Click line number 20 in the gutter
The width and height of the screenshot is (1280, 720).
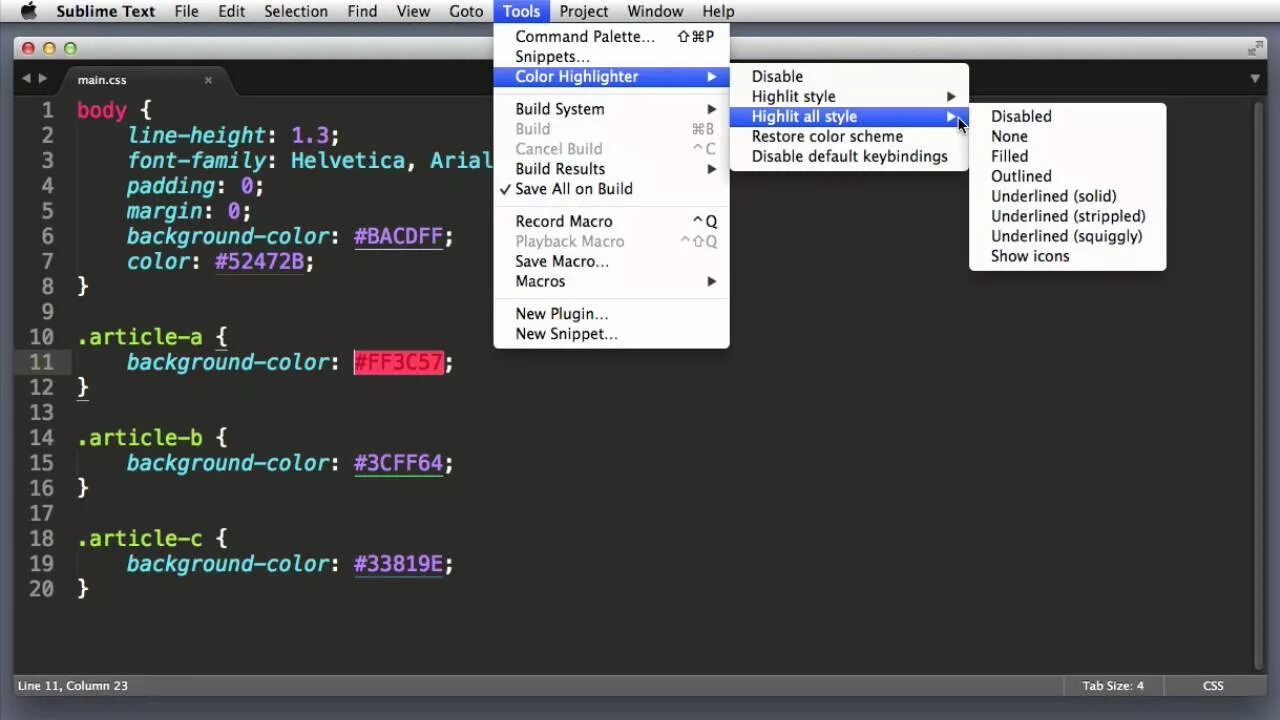point(41,589)
